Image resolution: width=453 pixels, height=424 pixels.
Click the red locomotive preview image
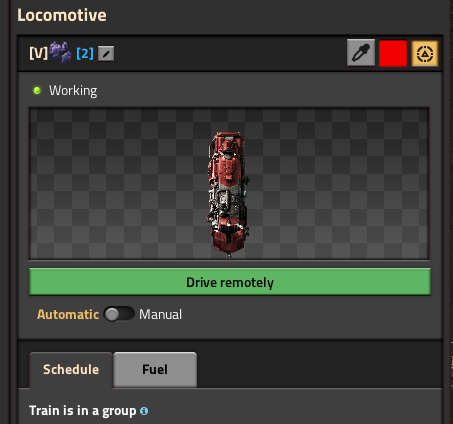(228, 195)
